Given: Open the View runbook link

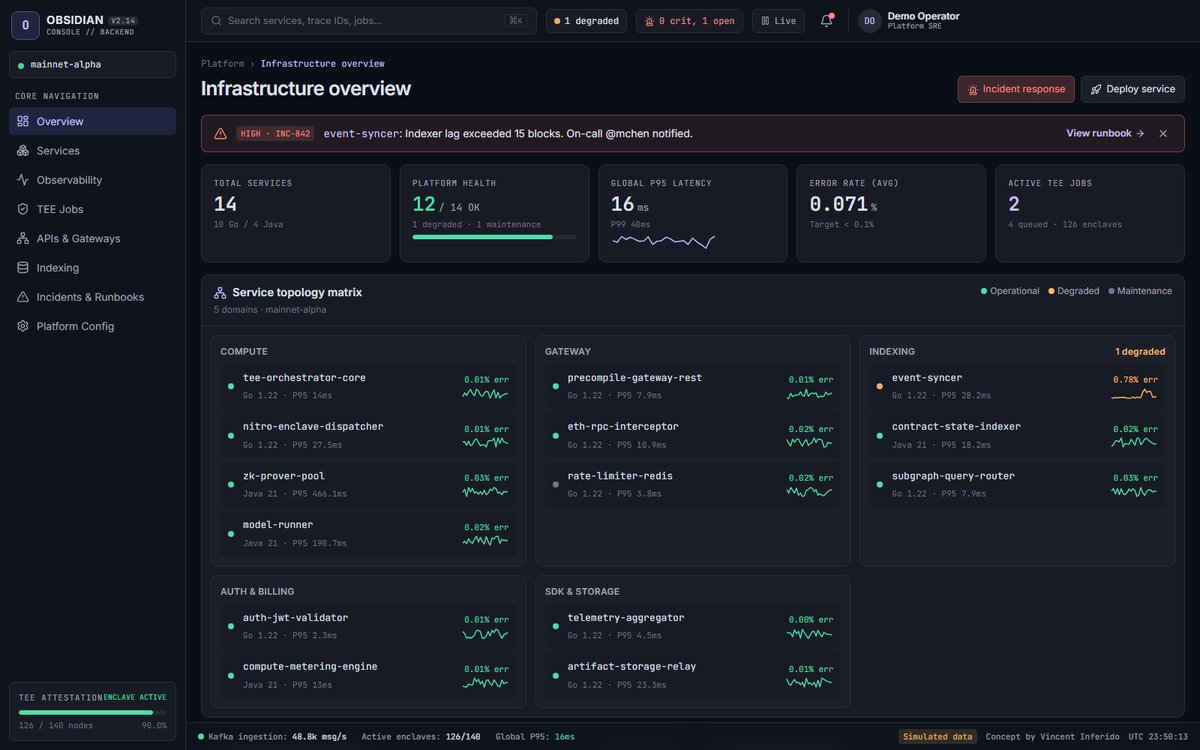Looking at the screenshot, I should pyautogui.click(x=1105, y=133).
